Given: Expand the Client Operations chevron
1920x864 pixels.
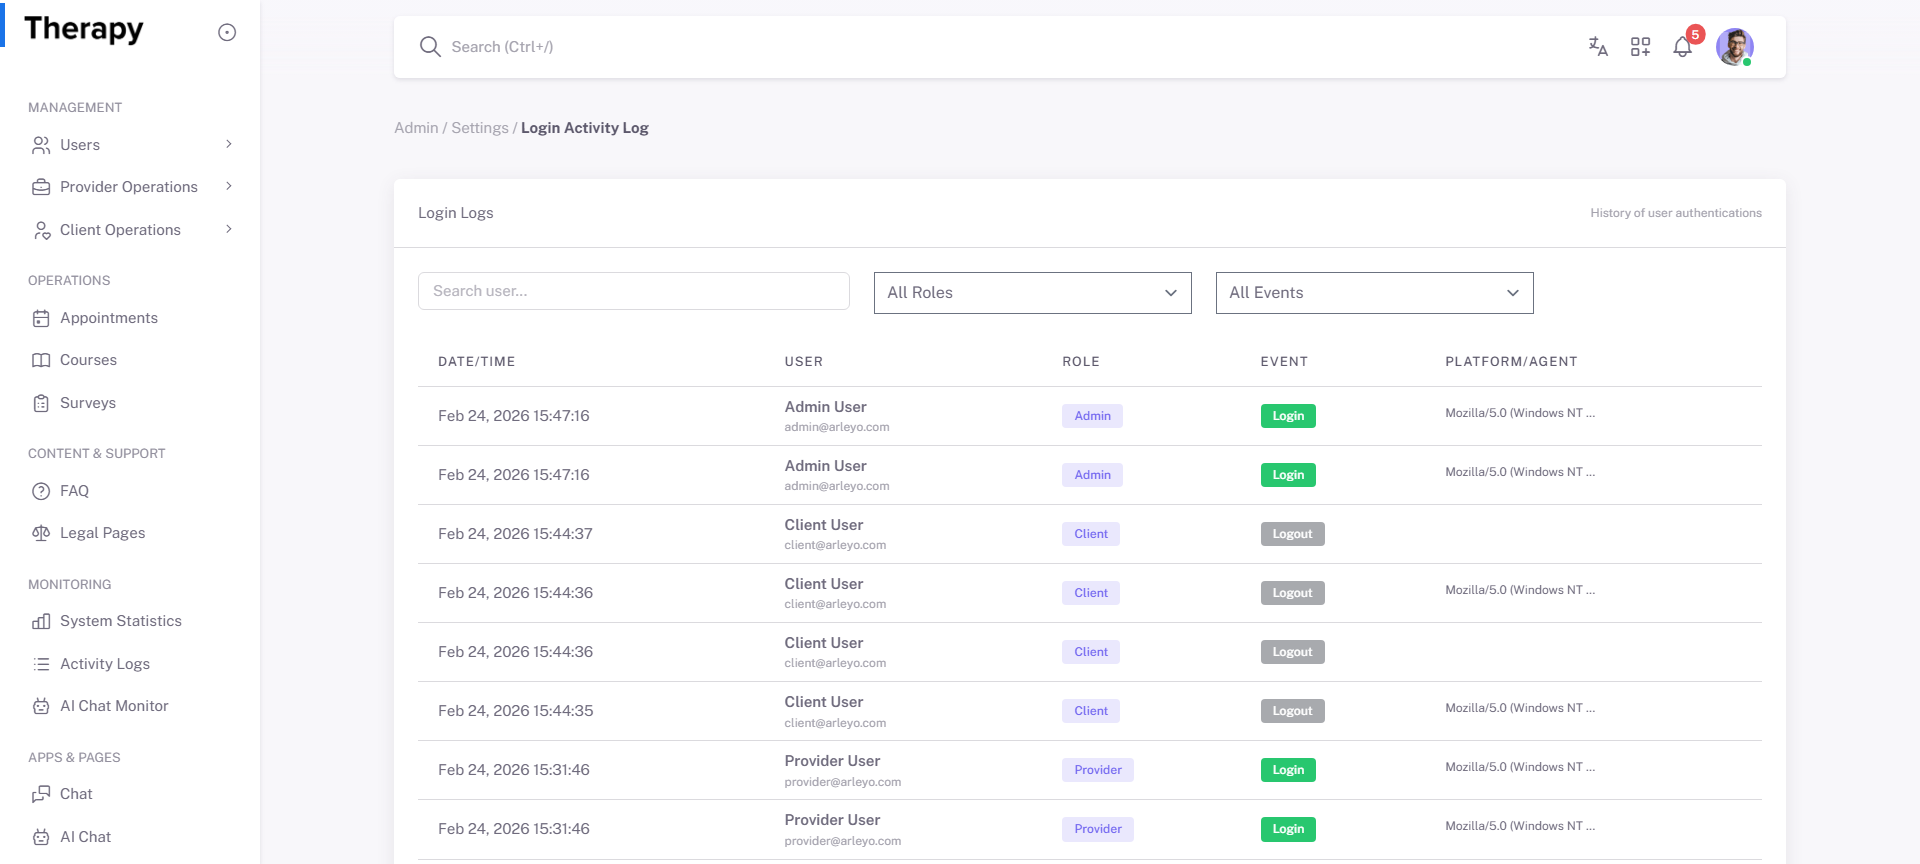Looking at the screenshot, I should [x=229, y=229].
